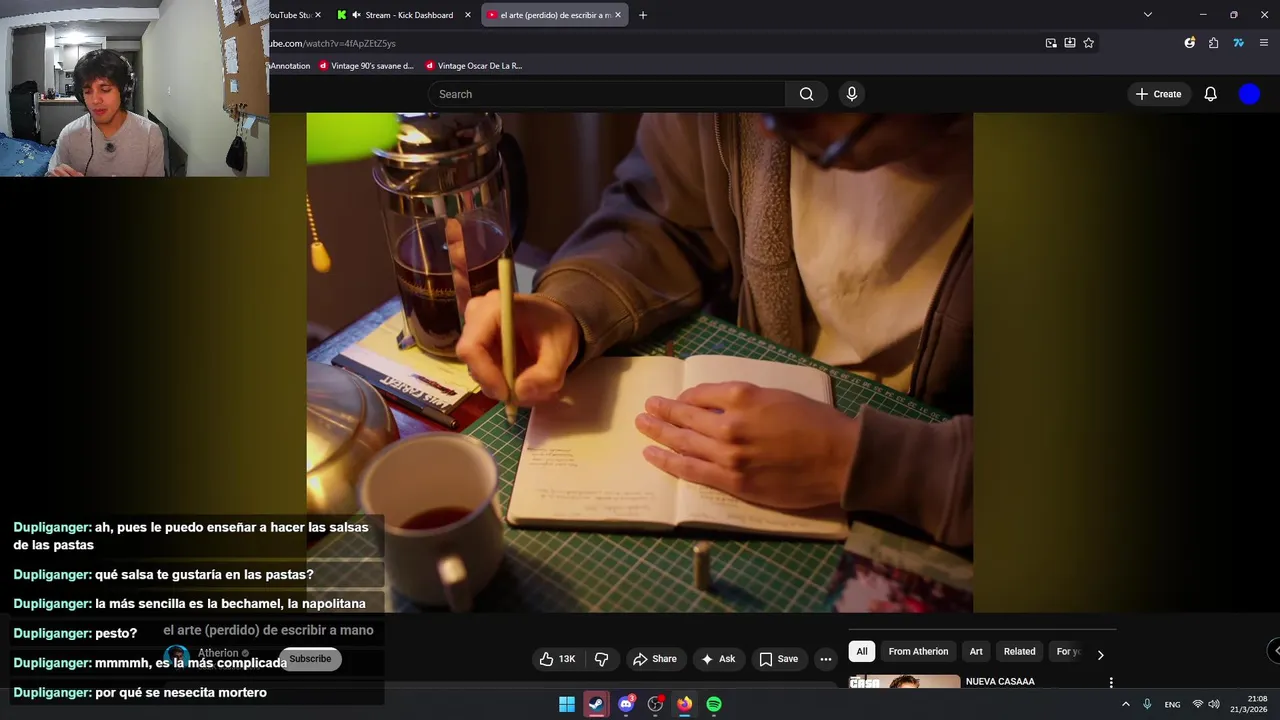This screenshot has height=720, width=1280.
Task: Open Steam from taskbar
Action: [x=596, y=704]
